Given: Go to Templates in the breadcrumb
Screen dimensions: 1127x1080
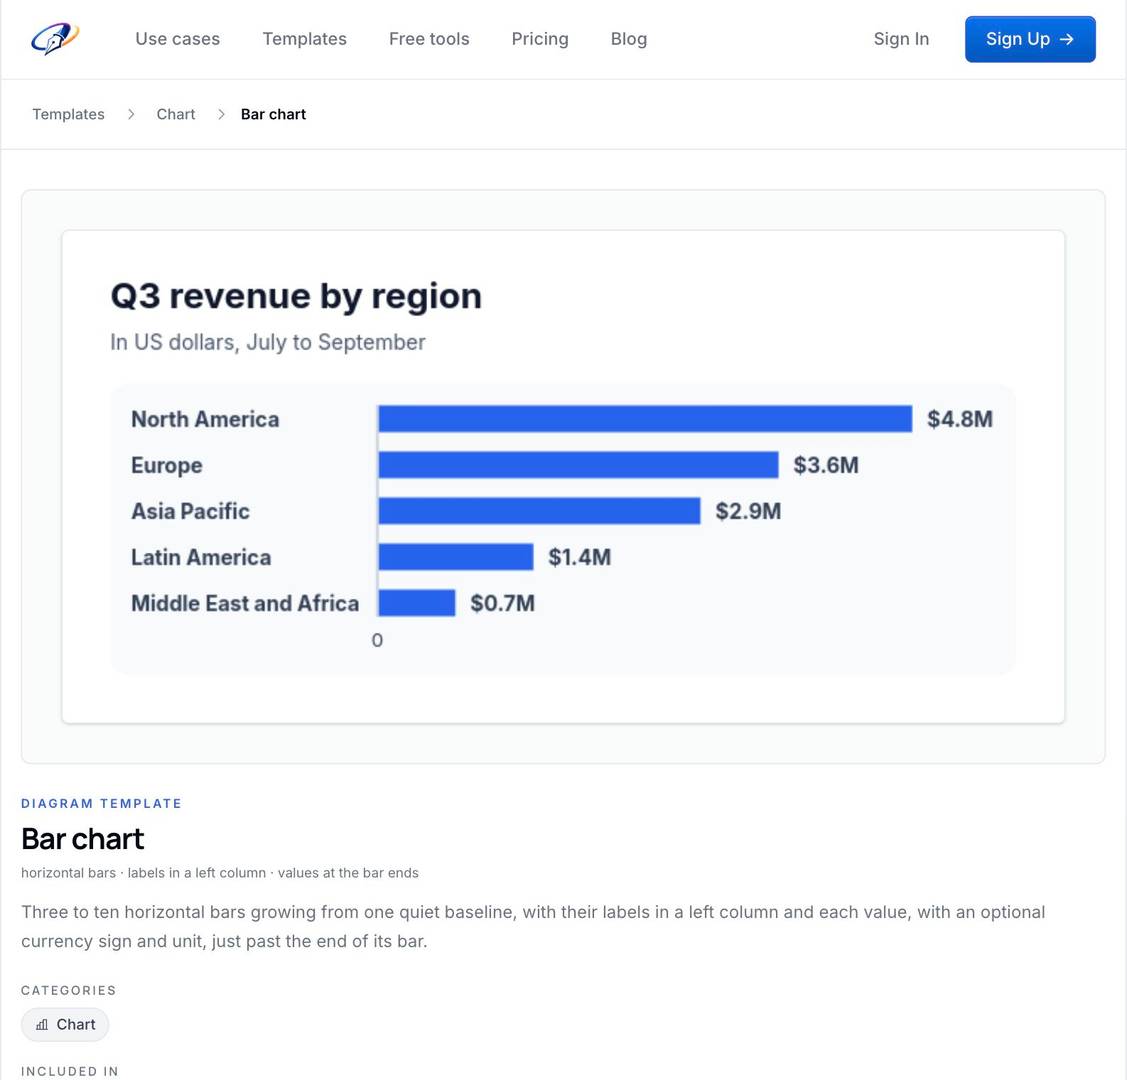Looking at the screenshot, I should pos(68,114).
